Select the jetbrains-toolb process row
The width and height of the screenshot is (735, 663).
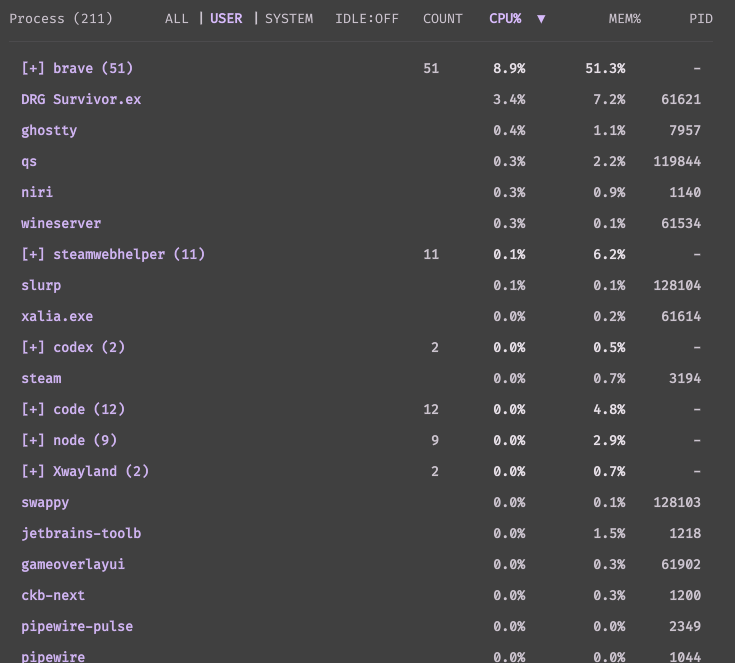coord(361,533)
